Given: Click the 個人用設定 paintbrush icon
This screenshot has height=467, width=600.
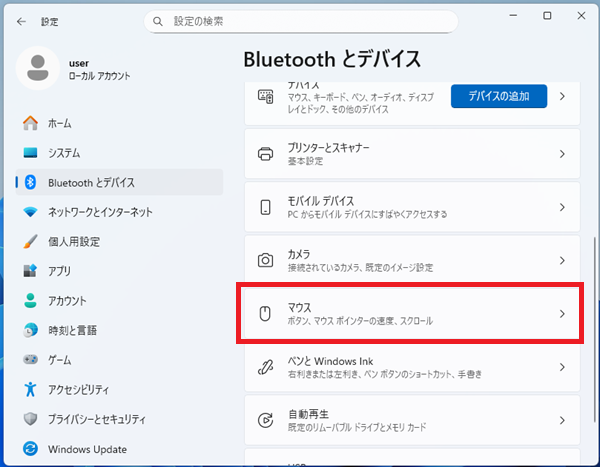Looking at the screenshot, I should (30, 242).
